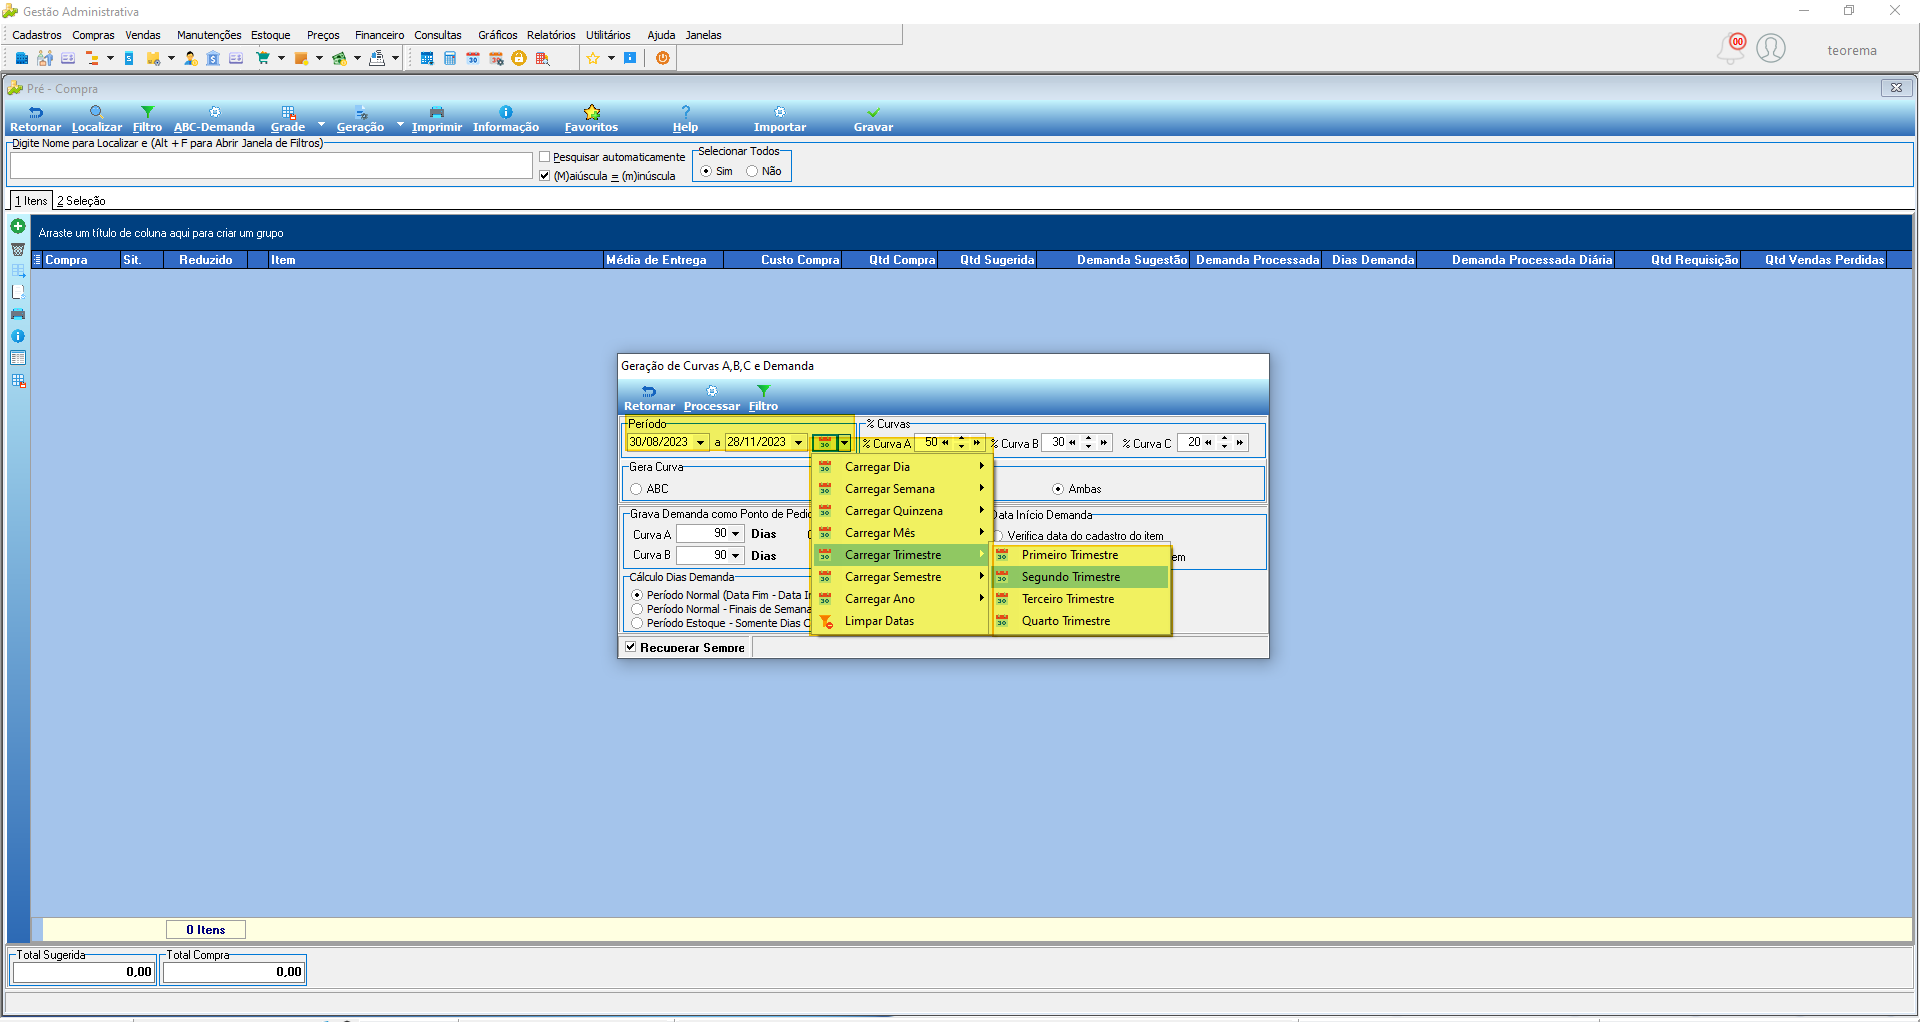
Task: Expand the start date 30/08/2023 dropdown
Action: click(x=701, y=442)
